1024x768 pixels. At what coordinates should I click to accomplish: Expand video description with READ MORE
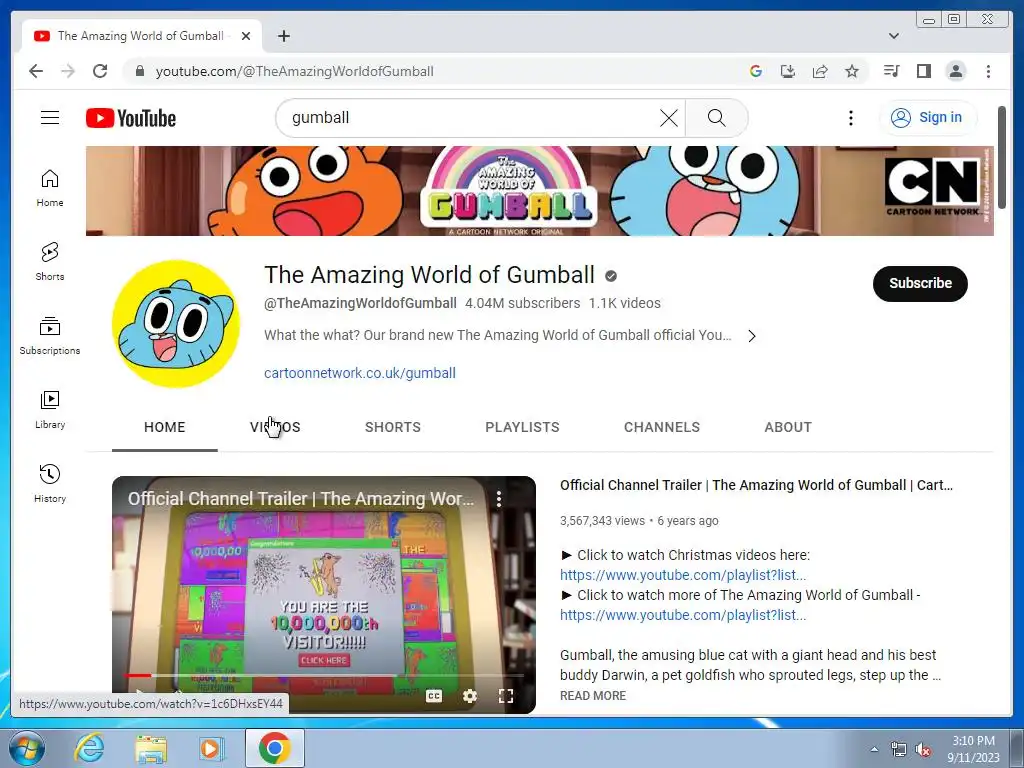(592, 696)
